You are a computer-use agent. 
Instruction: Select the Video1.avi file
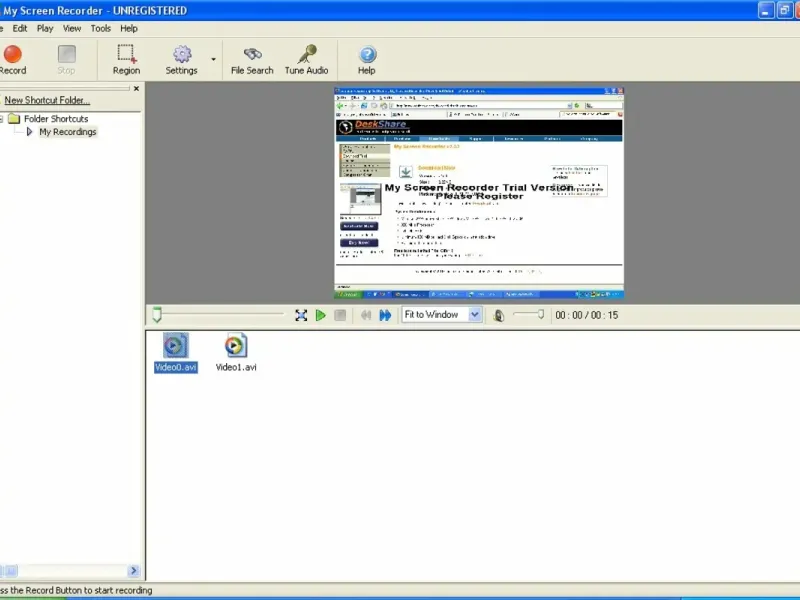pyautogui.click(x=236, y=352)
